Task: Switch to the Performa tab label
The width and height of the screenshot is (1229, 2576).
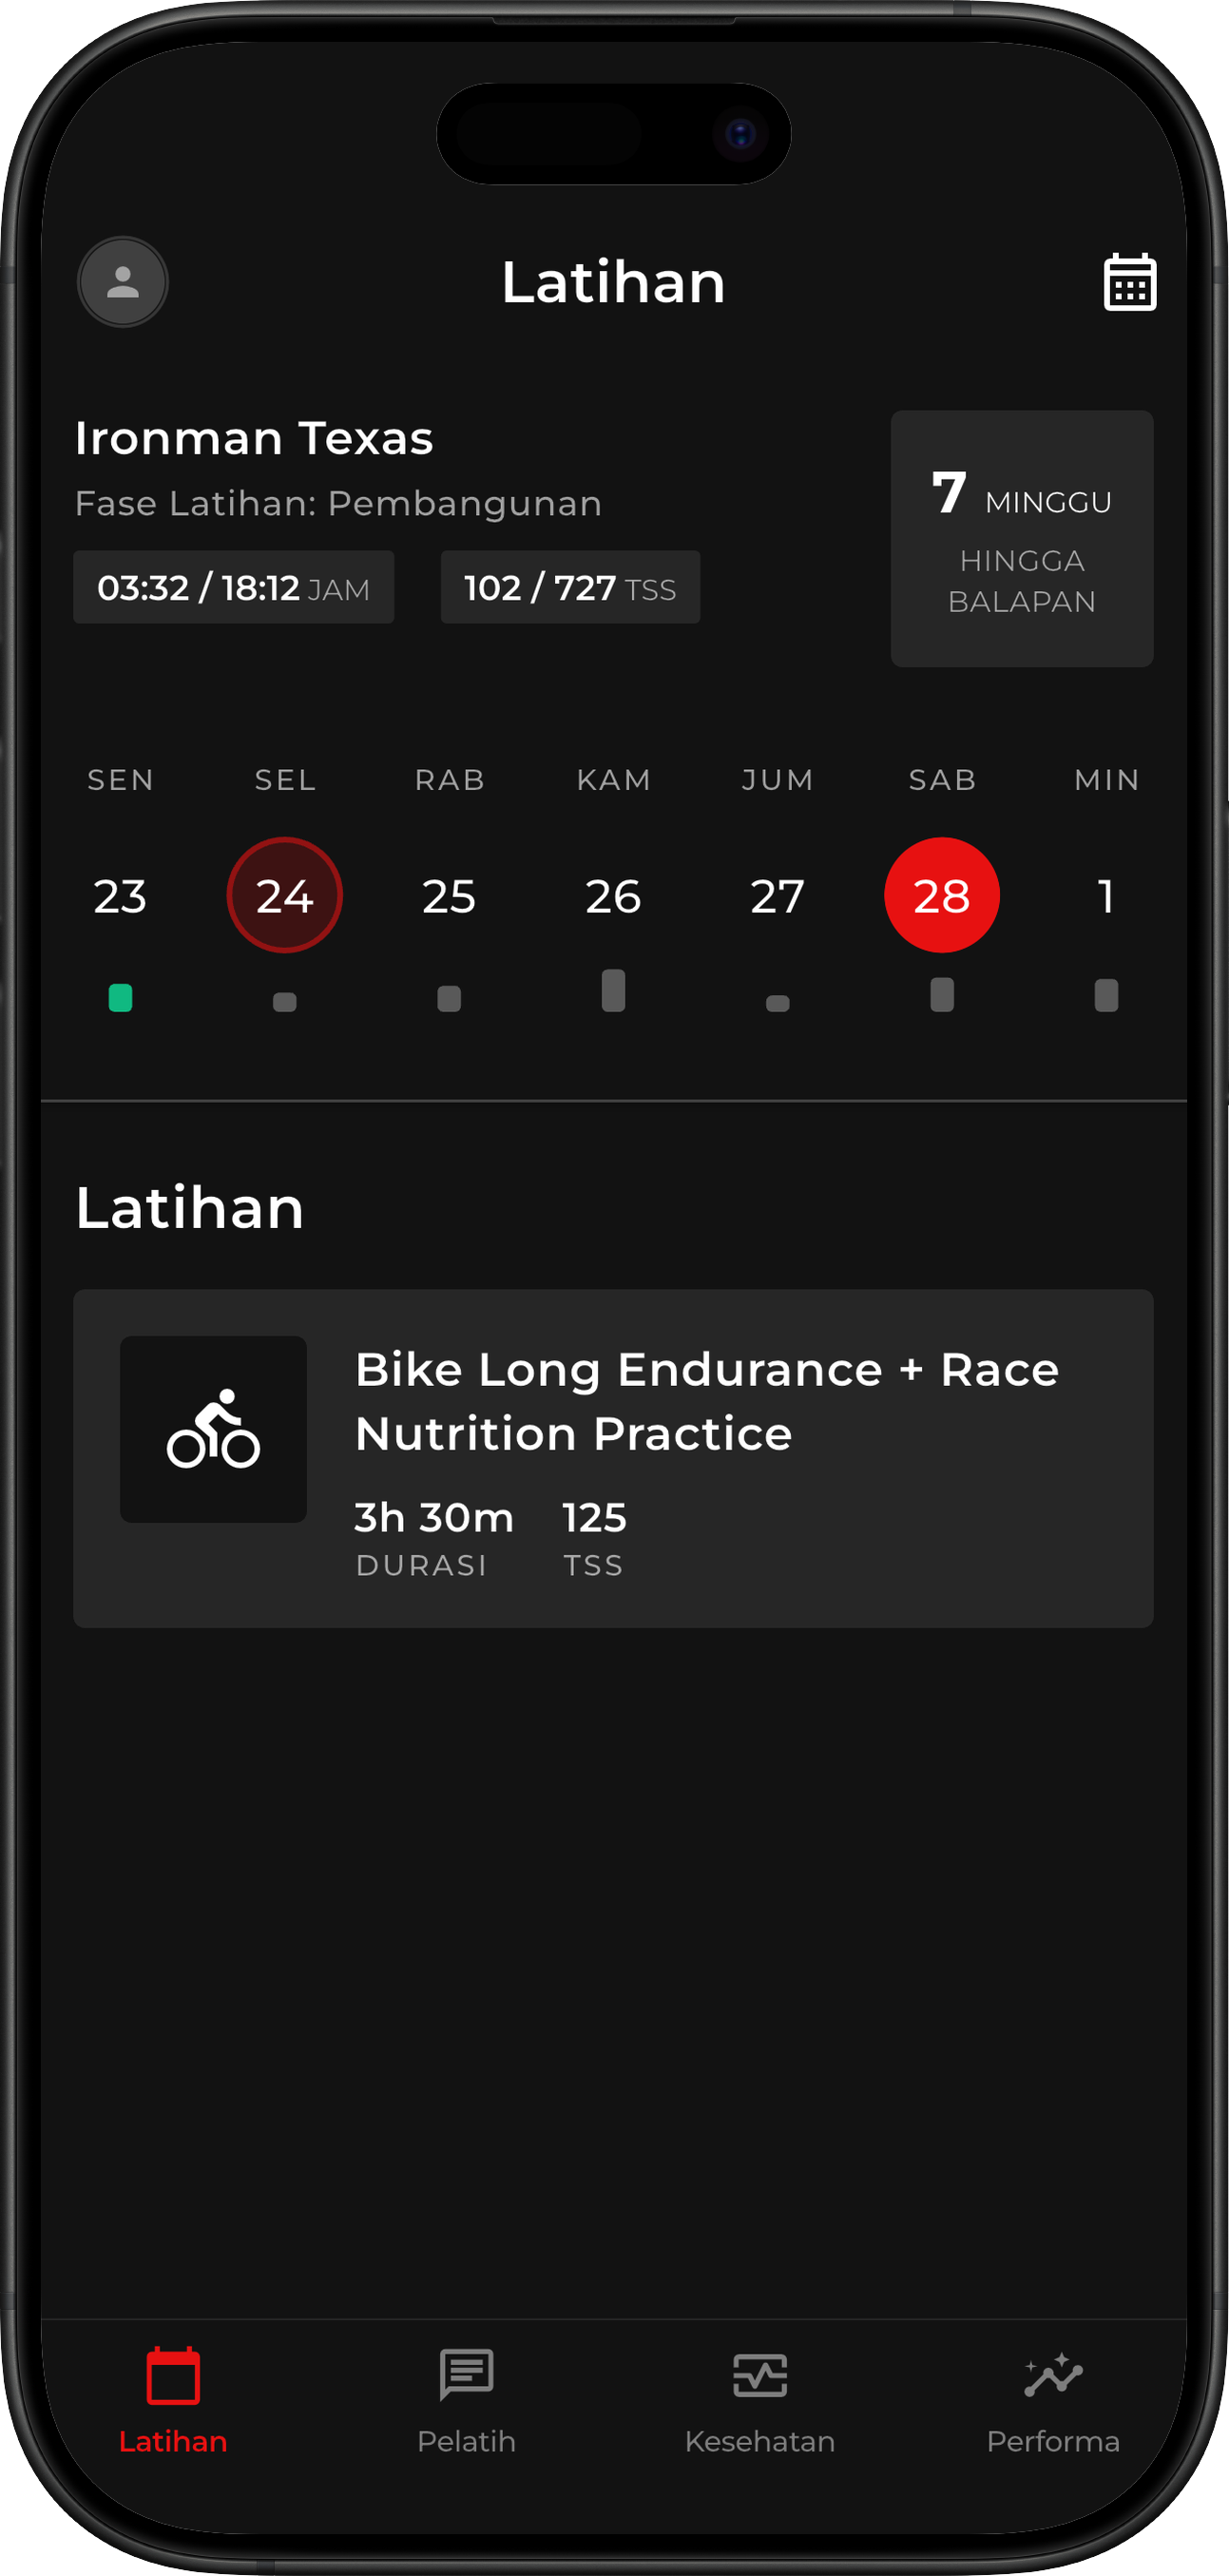Action: (1053, 2441)
